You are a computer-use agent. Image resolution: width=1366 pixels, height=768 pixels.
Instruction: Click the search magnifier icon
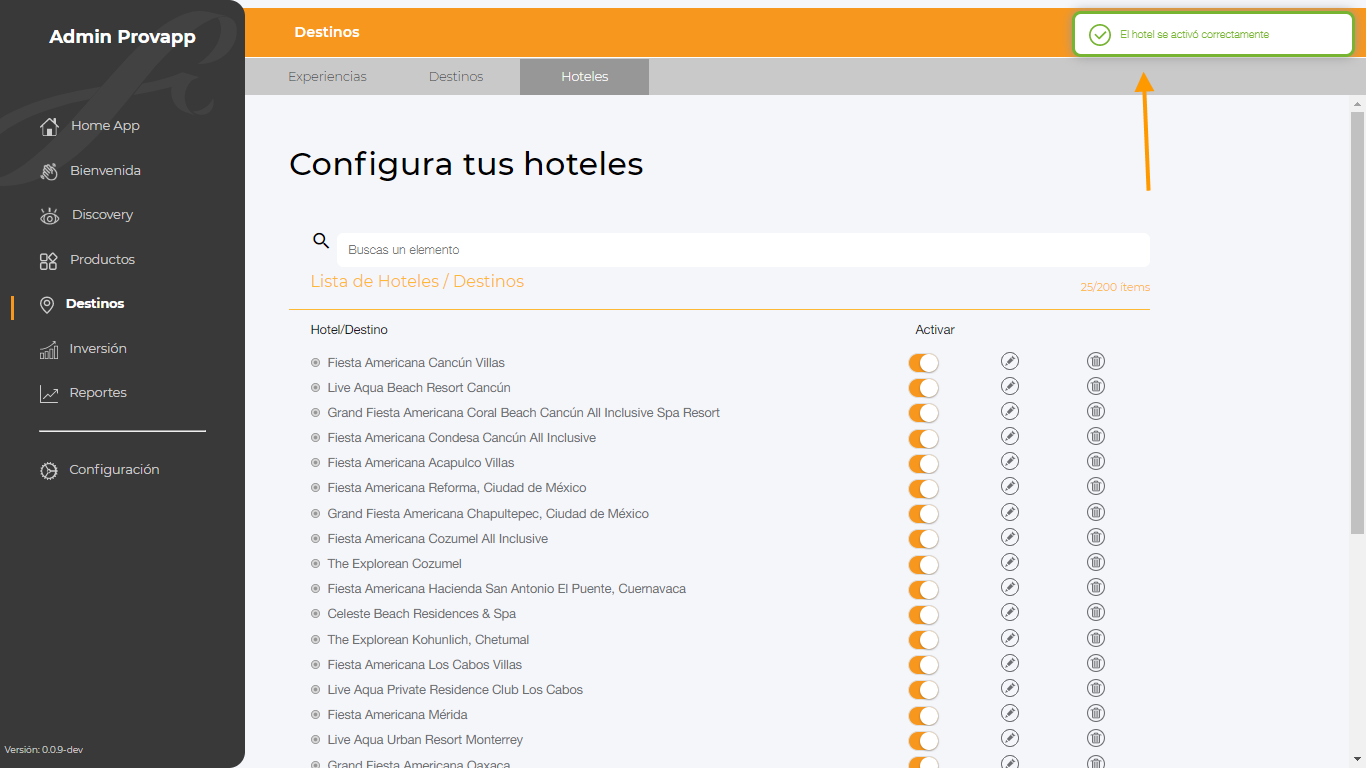(x=321, y=240)
